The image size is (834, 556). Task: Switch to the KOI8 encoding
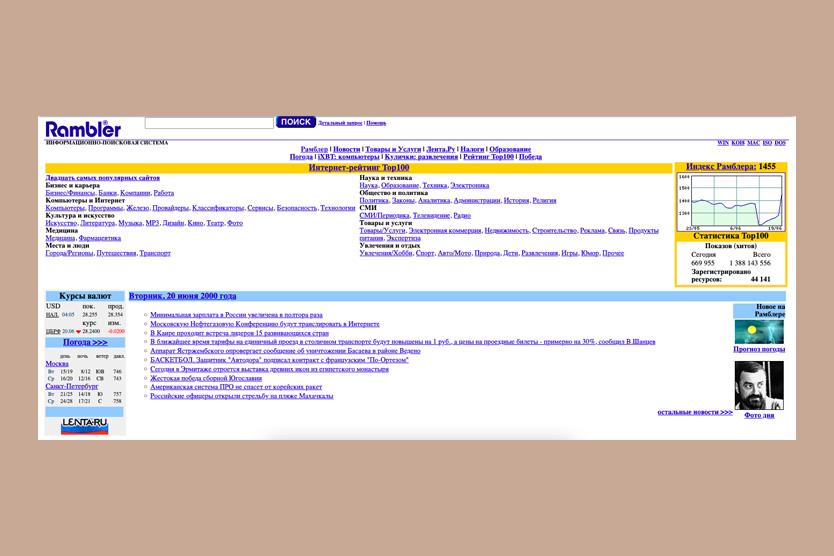point(738,143)
